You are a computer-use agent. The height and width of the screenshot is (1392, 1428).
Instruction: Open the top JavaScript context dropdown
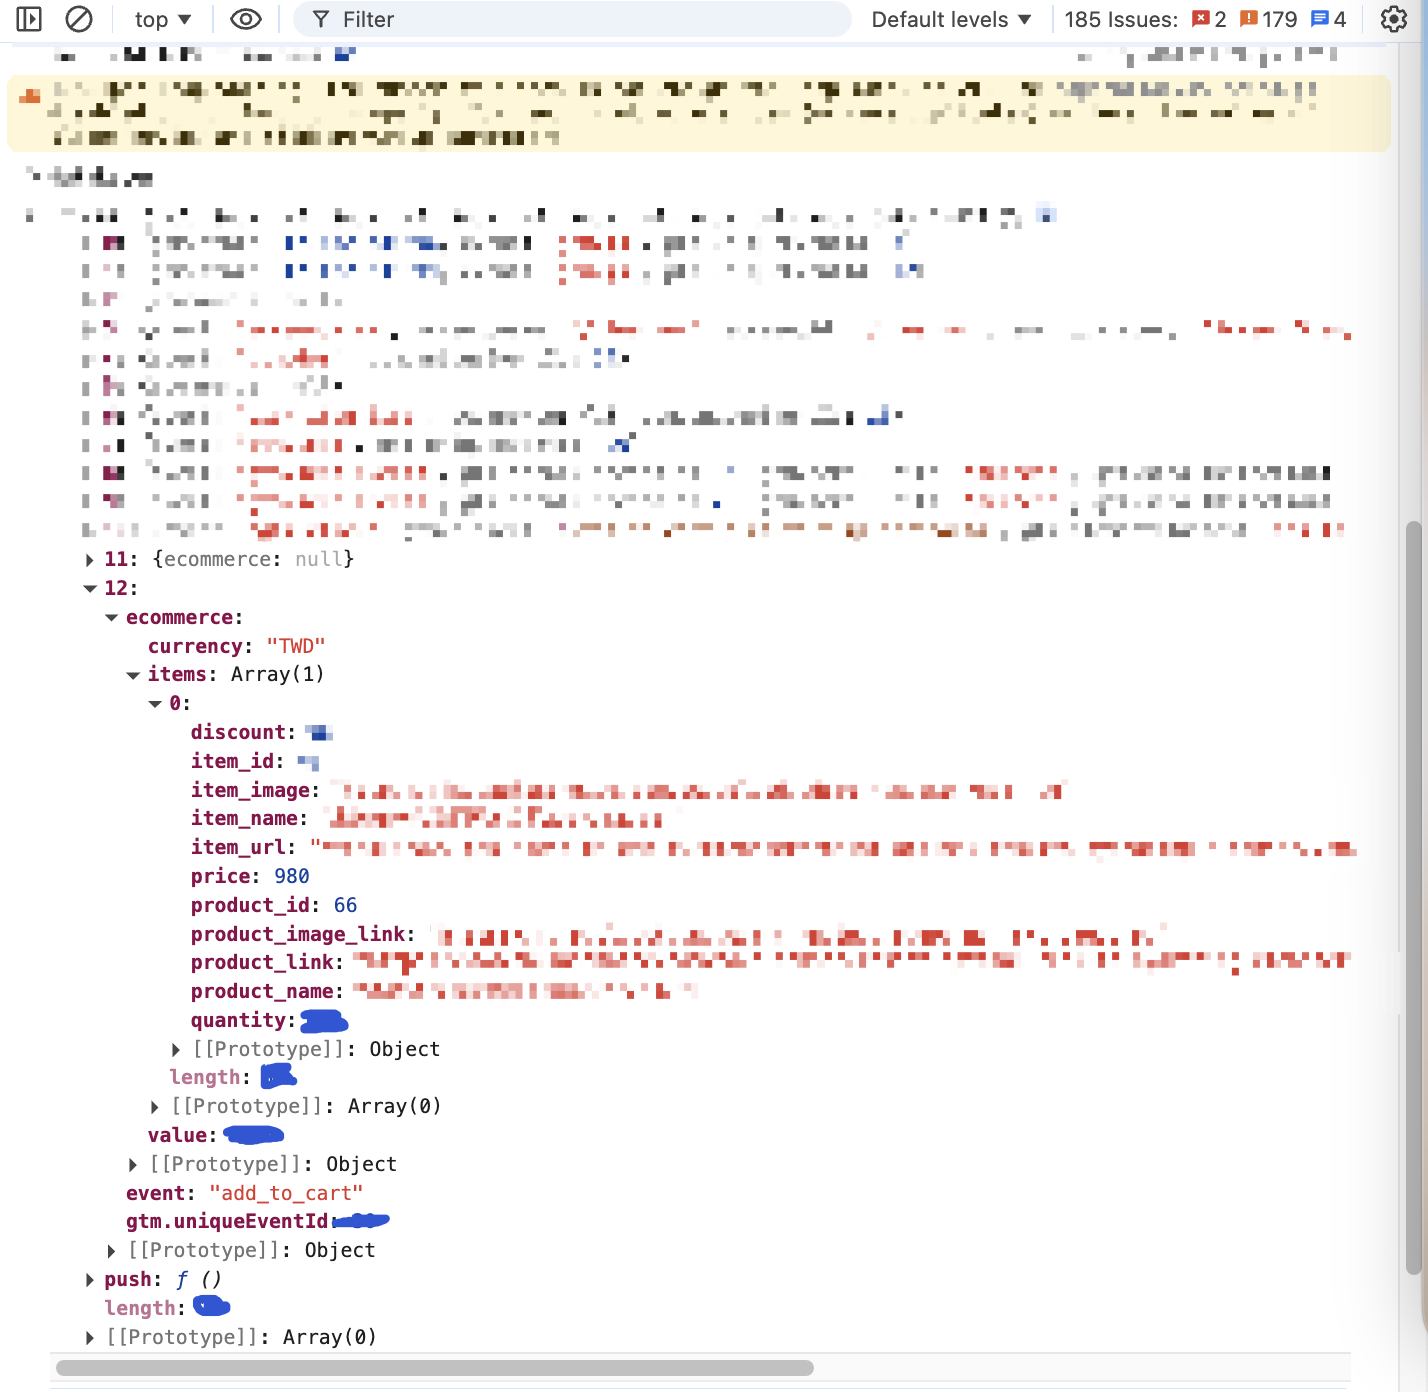163,19
